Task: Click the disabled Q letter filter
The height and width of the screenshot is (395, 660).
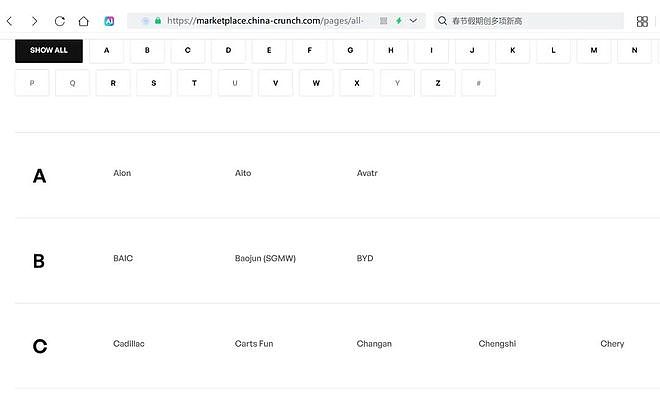Action: (72, 83)
